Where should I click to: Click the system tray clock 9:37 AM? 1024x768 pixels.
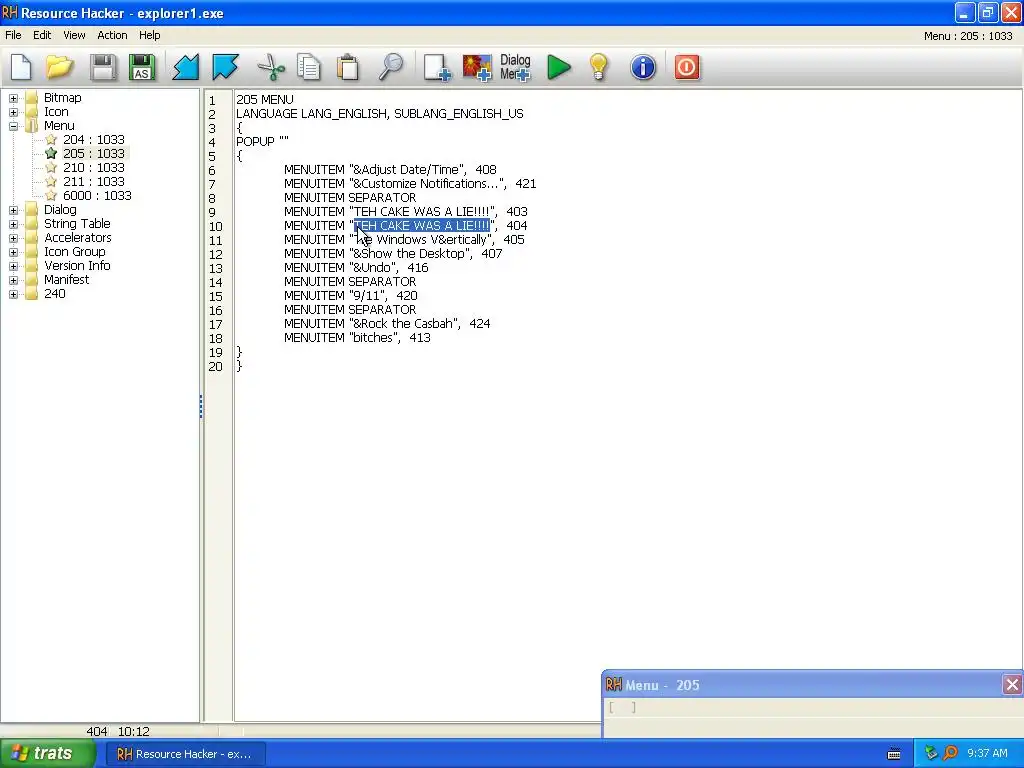click(987, 754)
